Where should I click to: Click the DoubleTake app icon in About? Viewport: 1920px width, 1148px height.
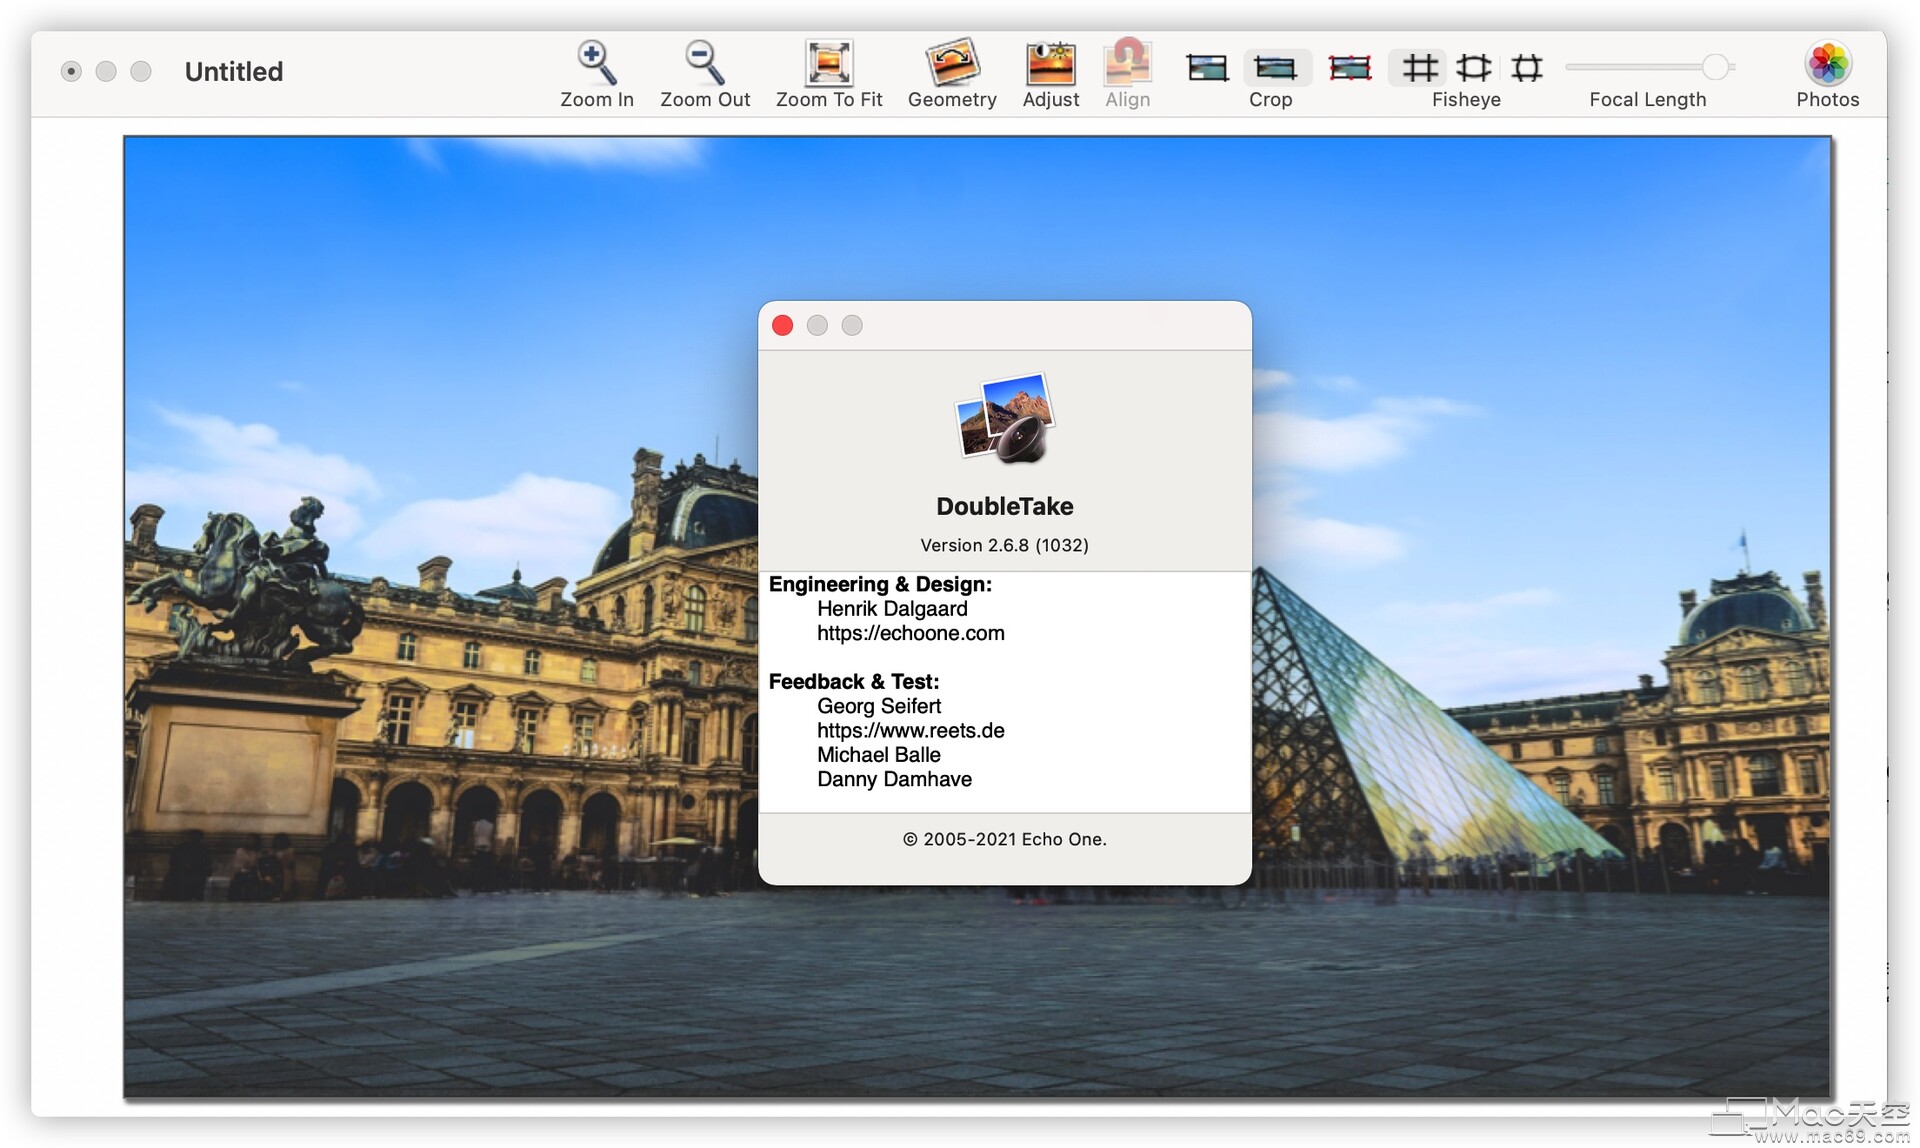tap(1005, 419)
